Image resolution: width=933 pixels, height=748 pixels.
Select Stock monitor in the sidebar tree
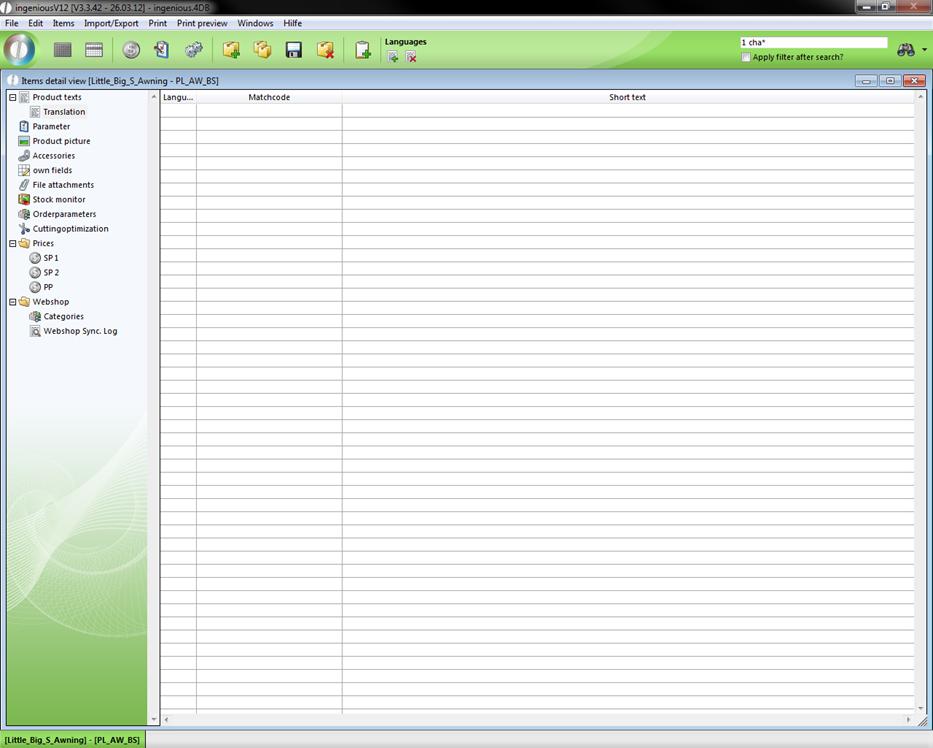click(x=58, y=199)
